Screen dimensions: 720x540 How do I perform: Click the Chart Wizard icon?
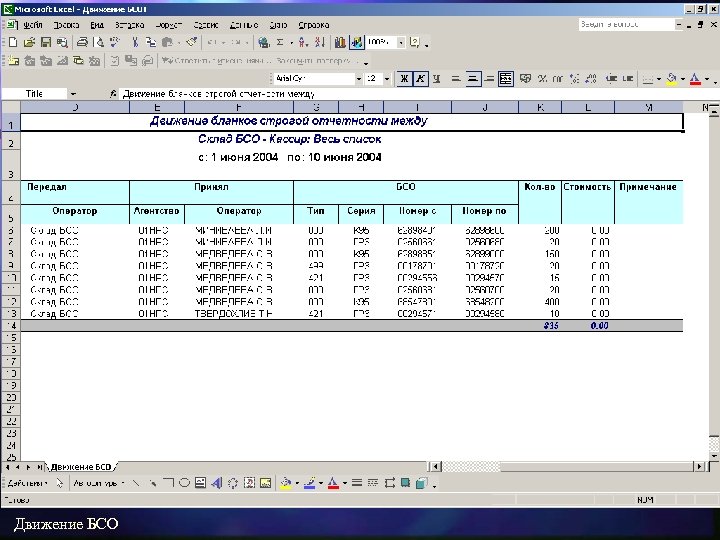click(339, 43)
